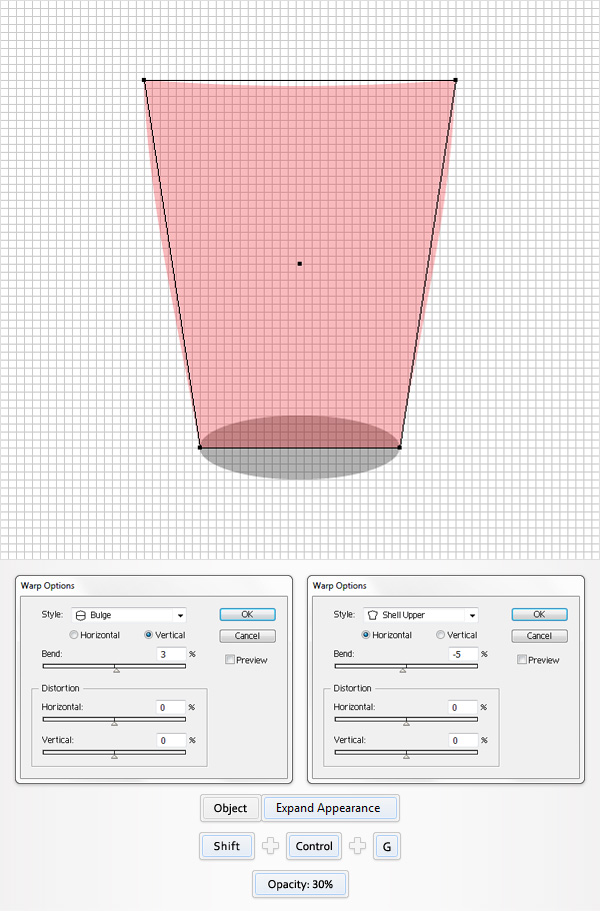Select bottom-right anchor point of trapezoid
Image resolution: width=600 pixels, height=911 pixels.
coord(400,447)
